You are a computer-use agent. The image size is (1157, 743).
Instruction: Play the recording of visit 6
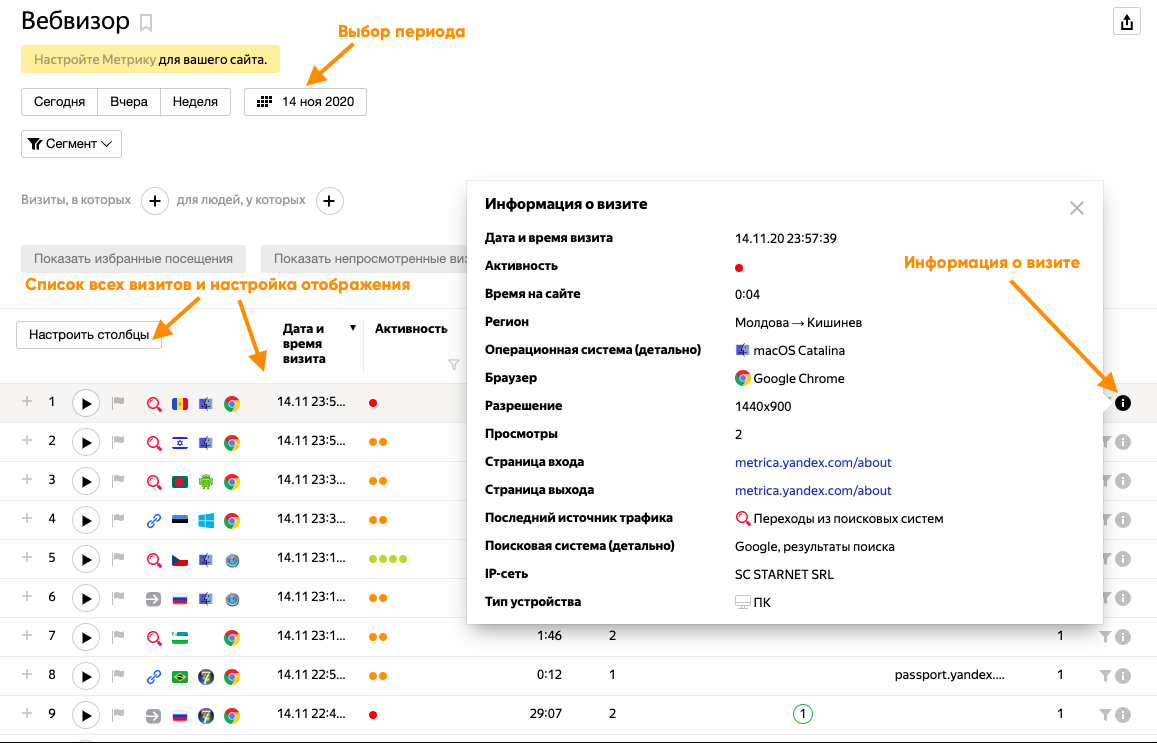pyautogui.click(x=86, y=598)
